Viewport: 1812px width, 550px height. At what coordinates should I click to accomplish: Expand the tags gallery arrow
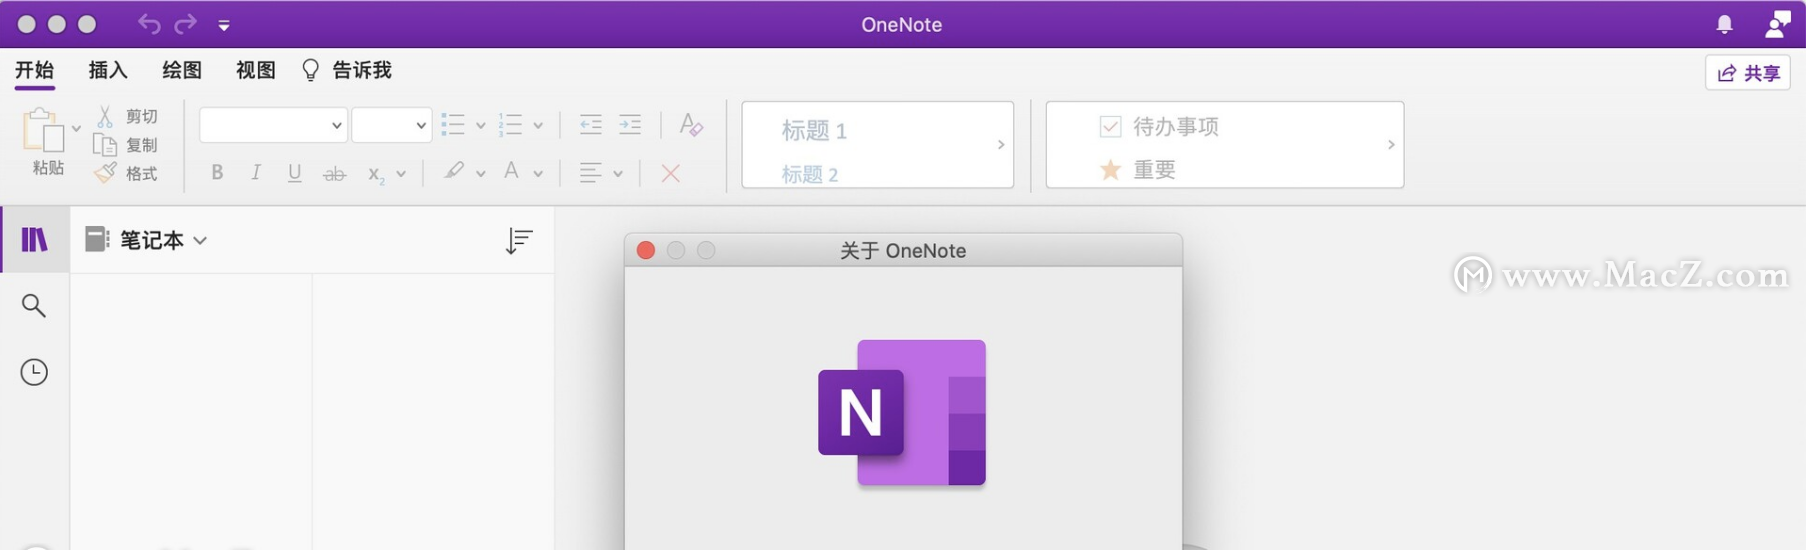click(1391, 145)
